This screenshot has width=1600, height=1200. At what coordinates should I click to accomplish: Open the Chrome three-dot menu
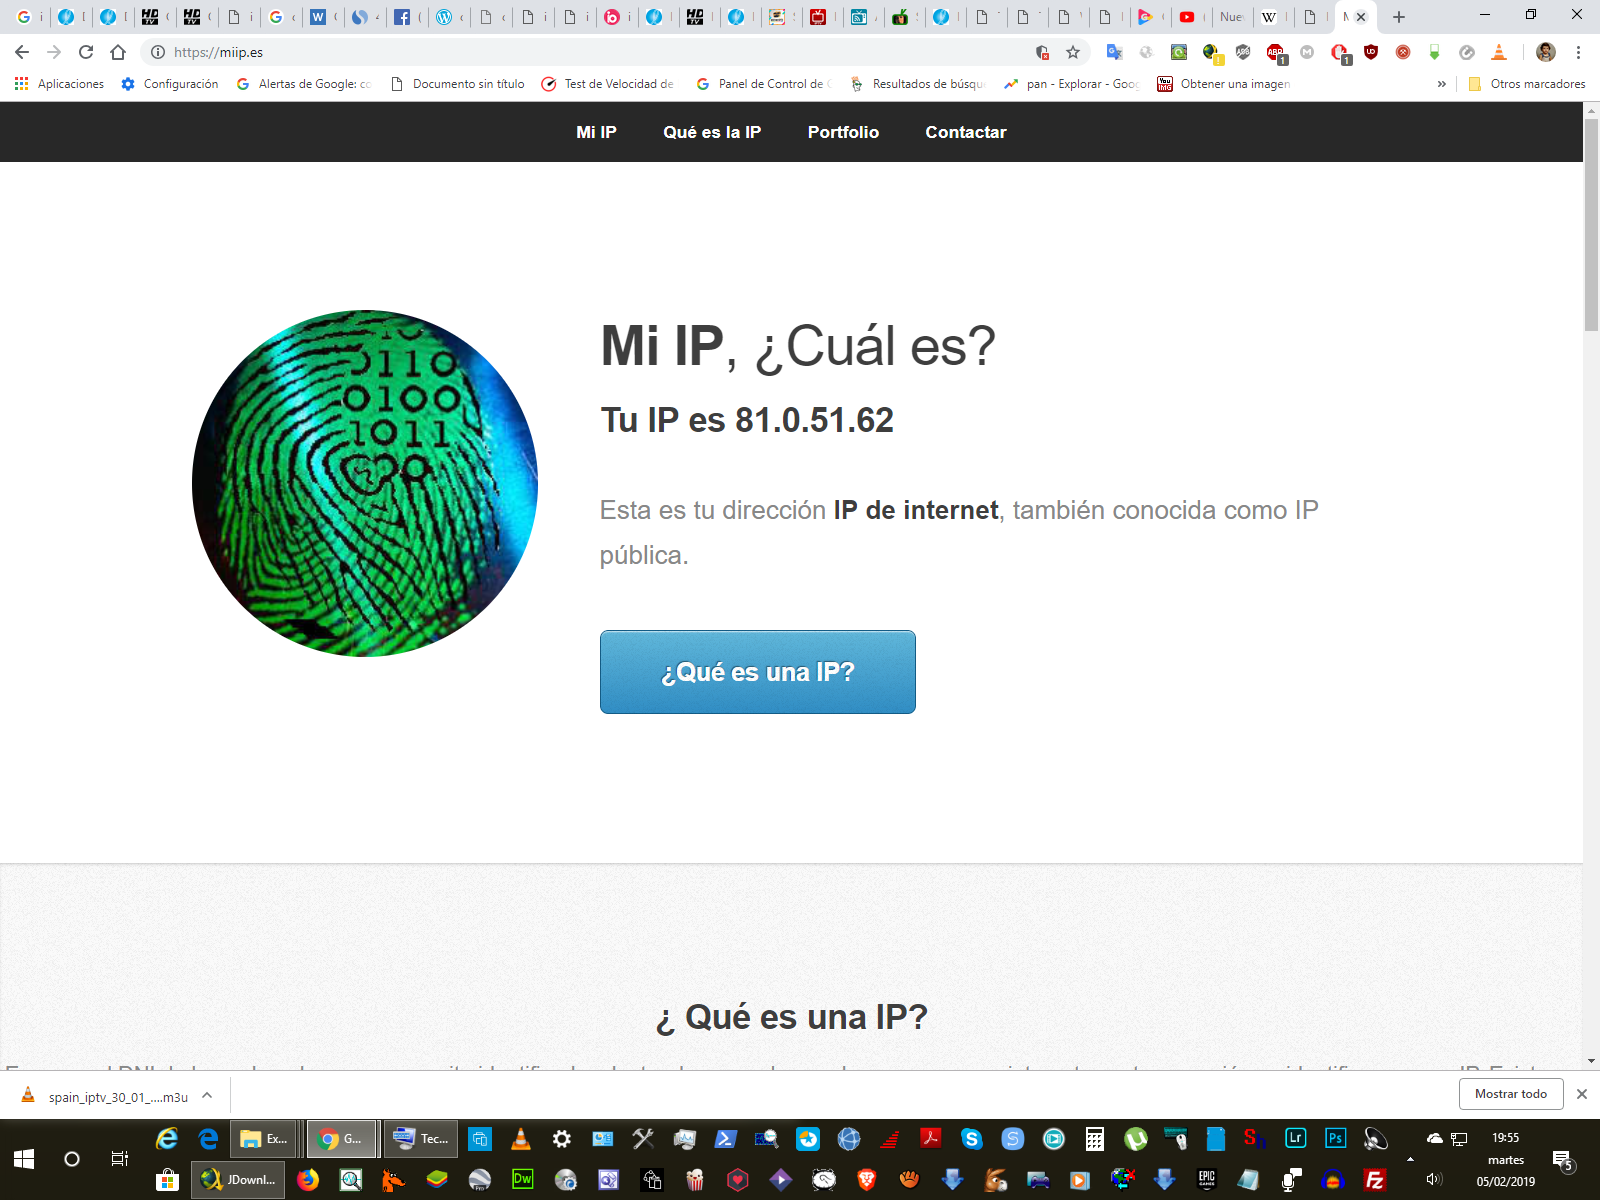tap(1578, 52)
